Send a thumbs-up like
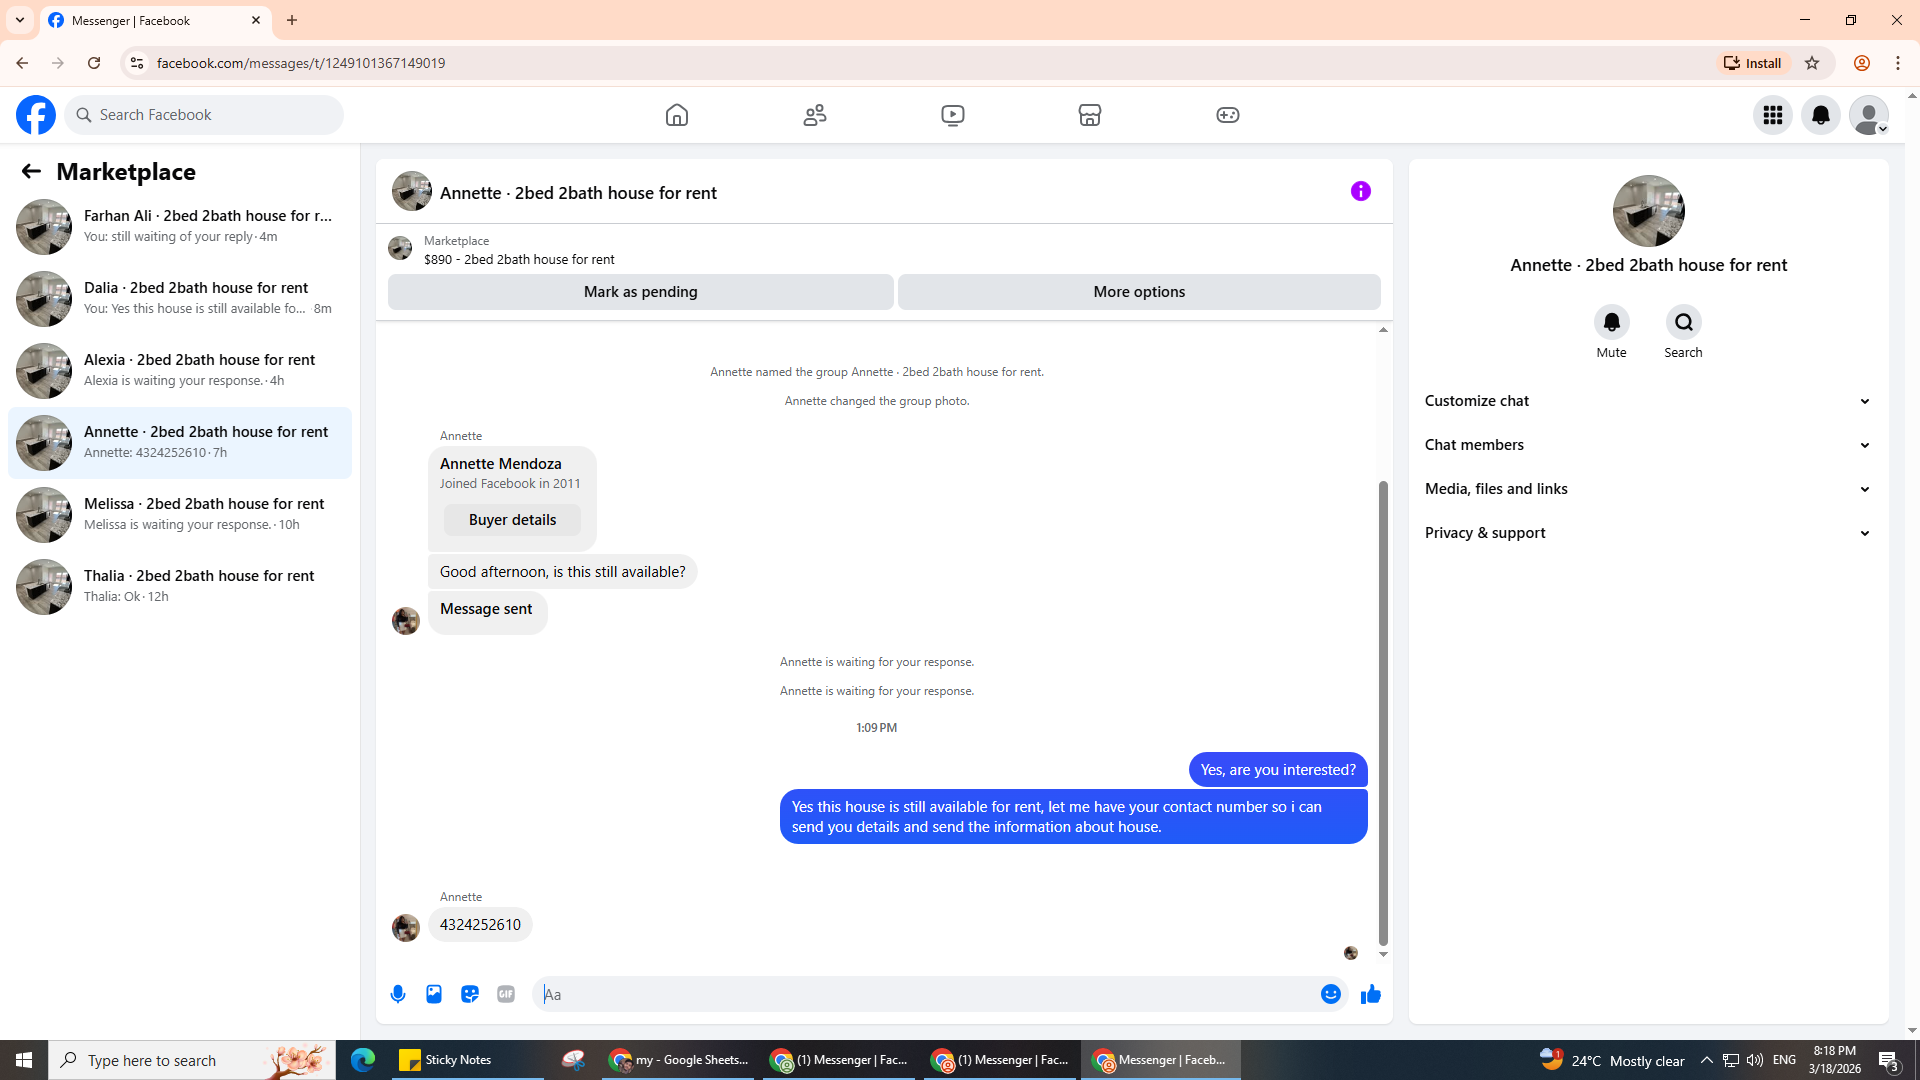Viewport: 1920px width, 1080px height. (1370, 994)
